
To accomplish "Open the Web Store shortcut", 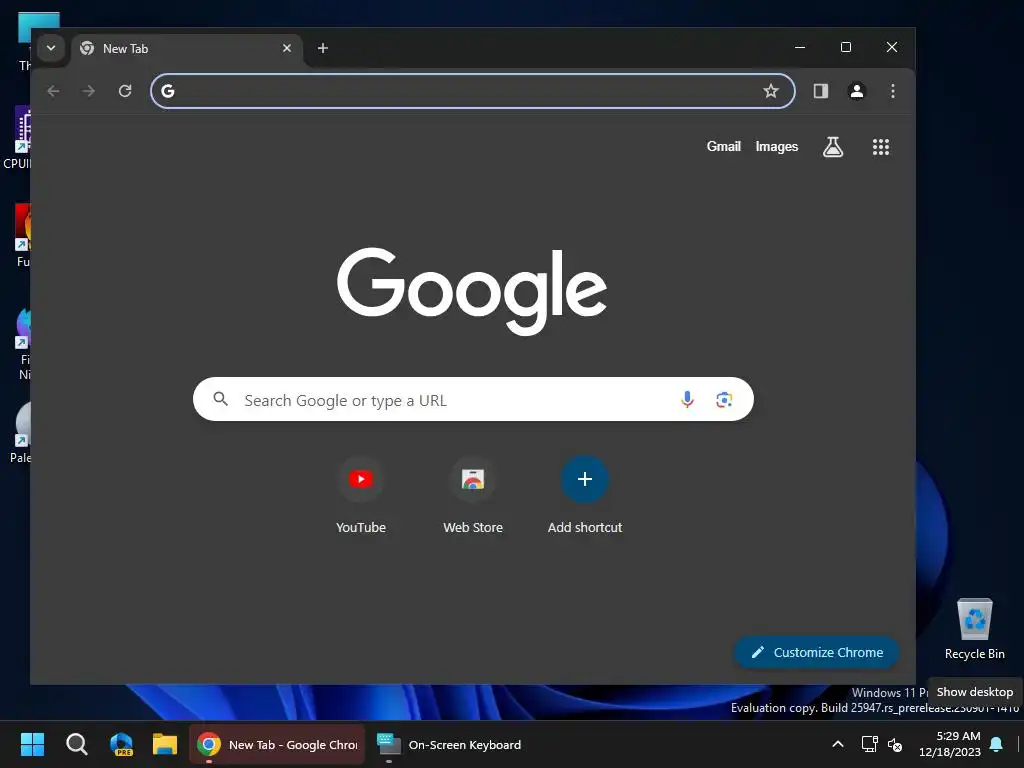I will pos(473,495).
